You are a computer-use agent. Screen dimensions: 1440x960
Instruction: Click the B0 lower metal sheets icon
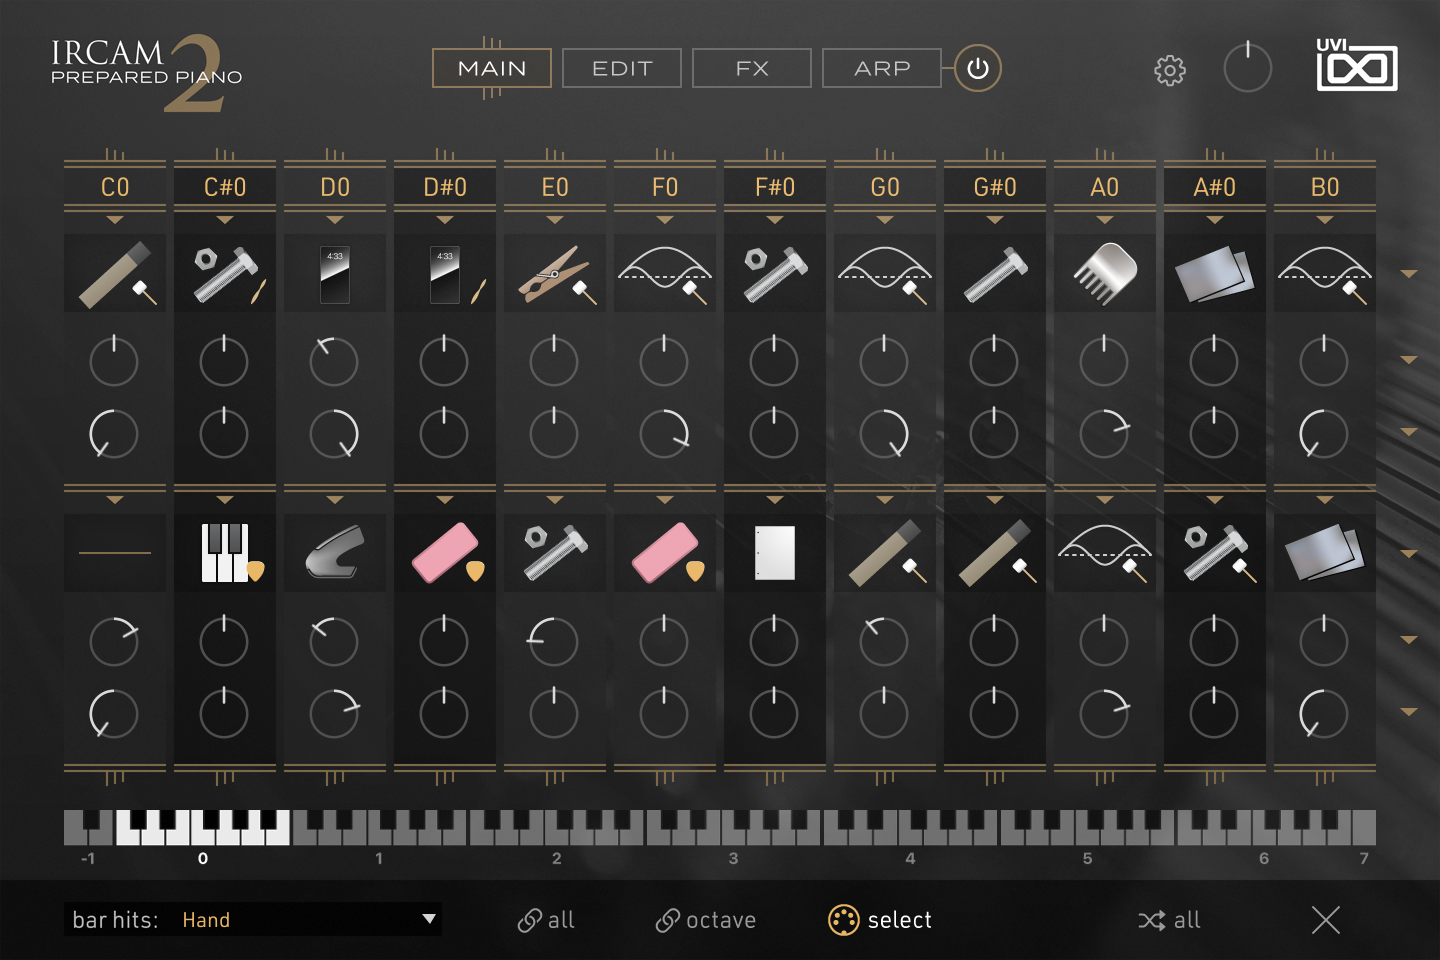[1325, 553]
